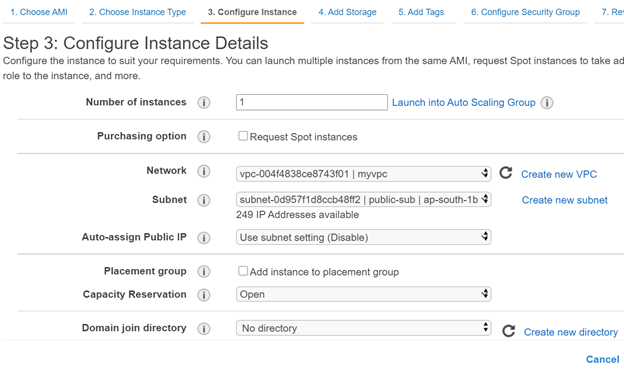624x373 pixels.
Task: Click info icon beside Launch into Auto Scaling Group
Action: [x=547, y=103]
